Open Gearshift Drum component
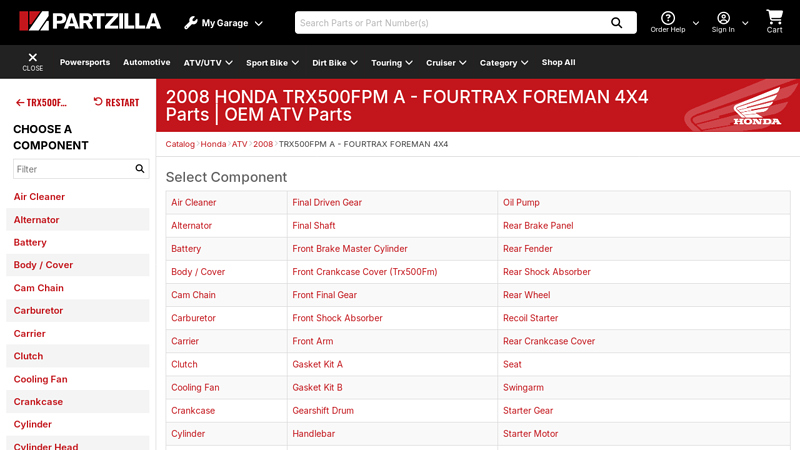Image resolution: width=800 pixels, height=450 pixels. pyautogui.click(x=323, y=411)
